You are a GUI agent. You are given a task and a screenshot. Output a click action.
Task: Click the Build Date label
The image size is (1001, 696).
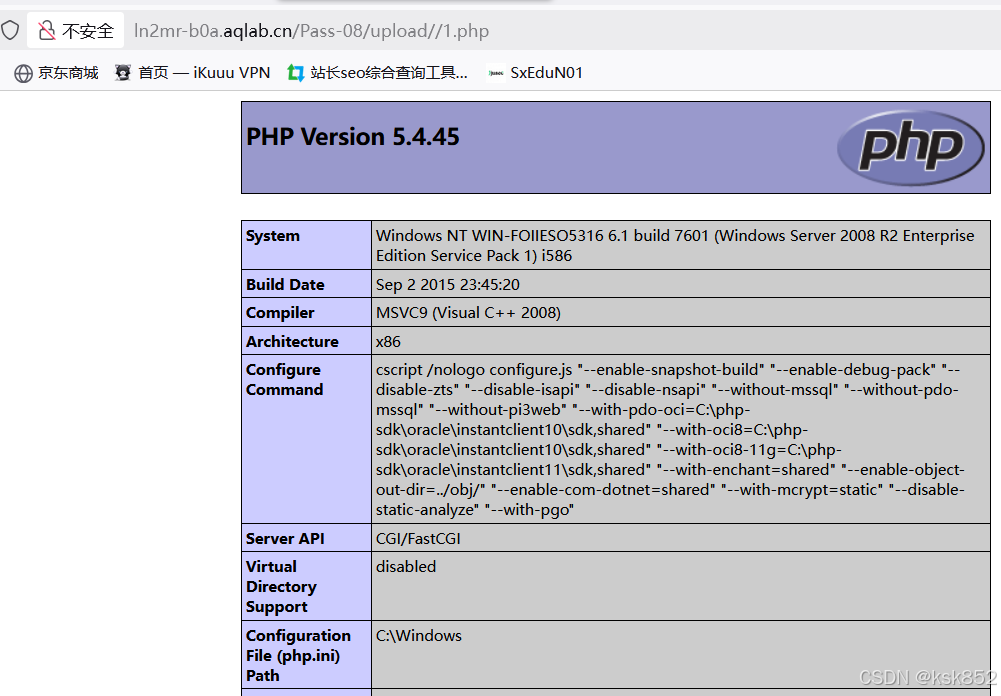tap(285, 284)
